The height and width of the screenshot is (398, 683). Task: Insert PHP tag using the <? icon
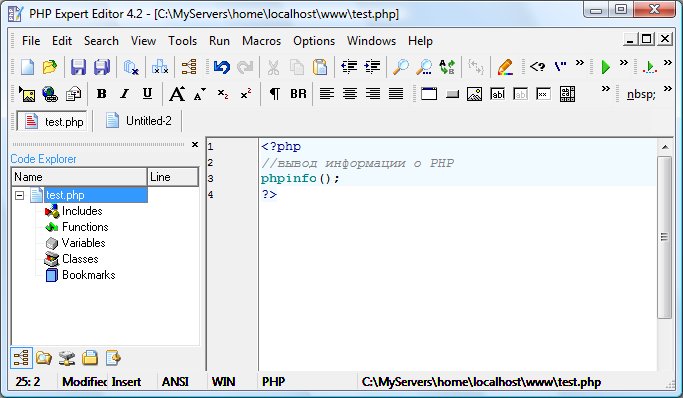coord(537,67)
